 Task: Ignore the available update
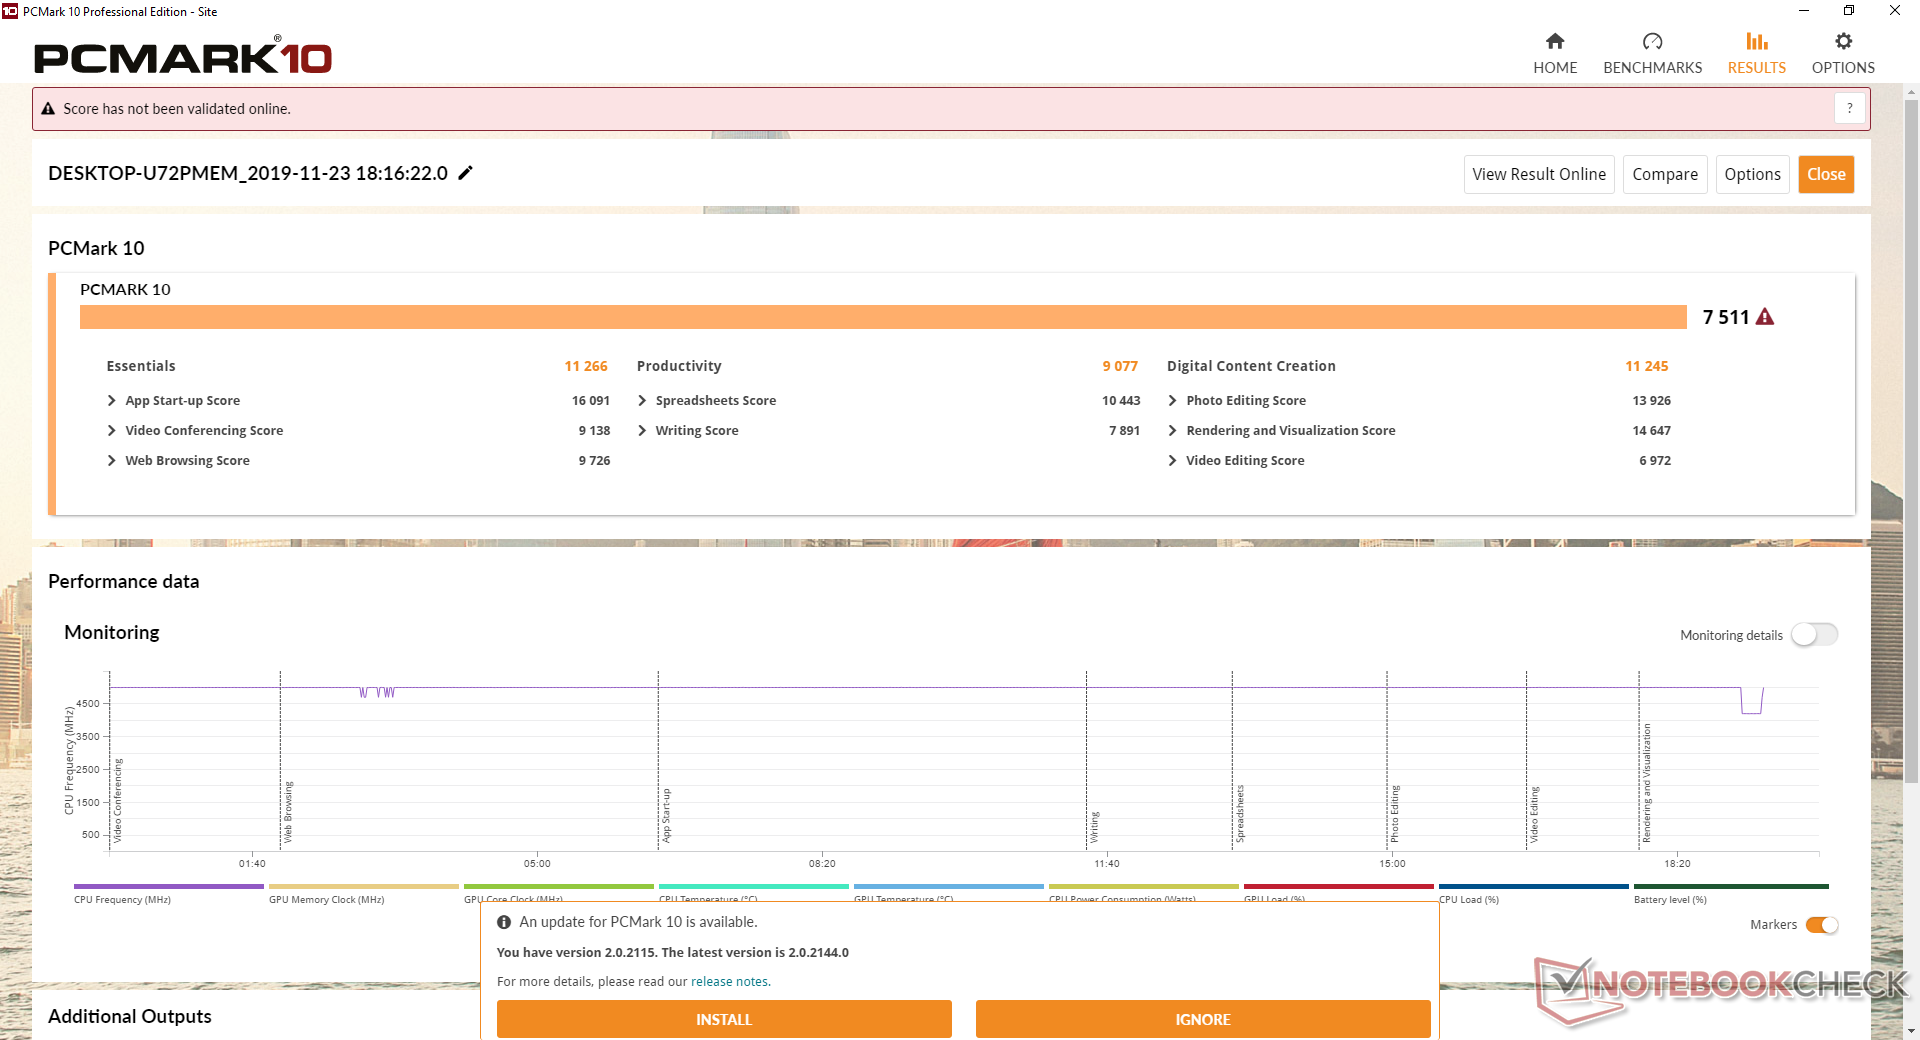(x=1203, y=1019)
